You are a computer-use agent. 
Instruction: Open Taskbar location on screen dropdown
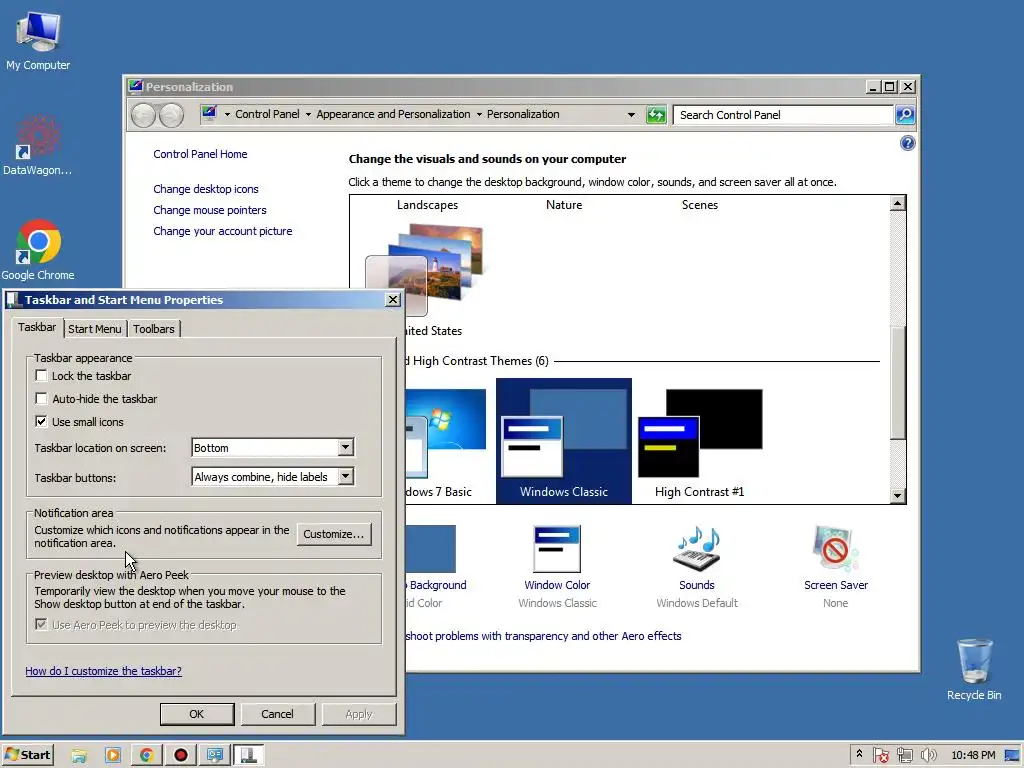pos(273,447)
